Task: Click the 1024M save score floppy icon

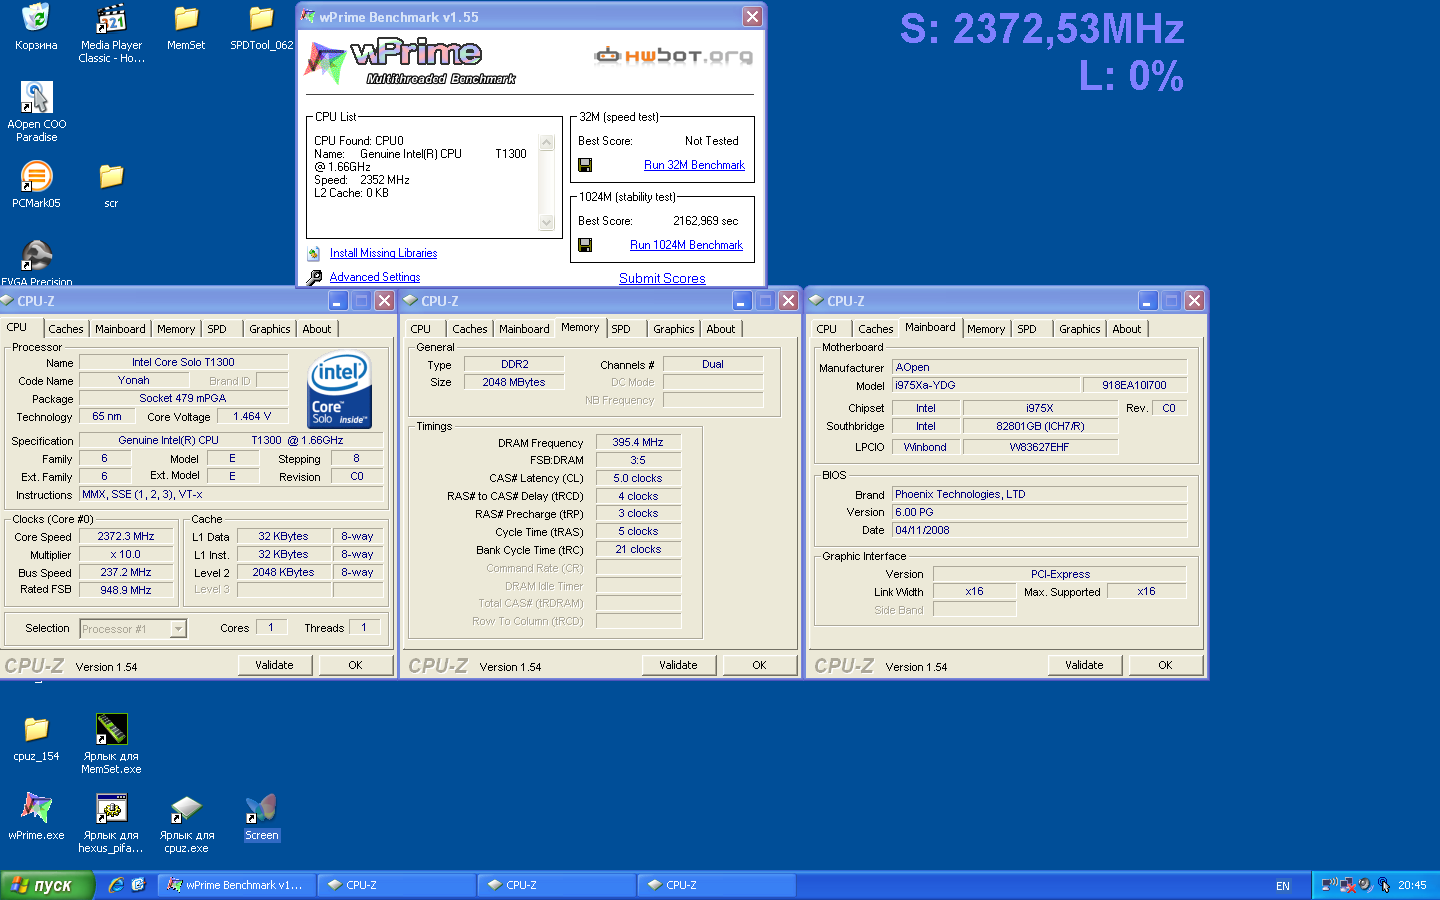Action: 585,245
